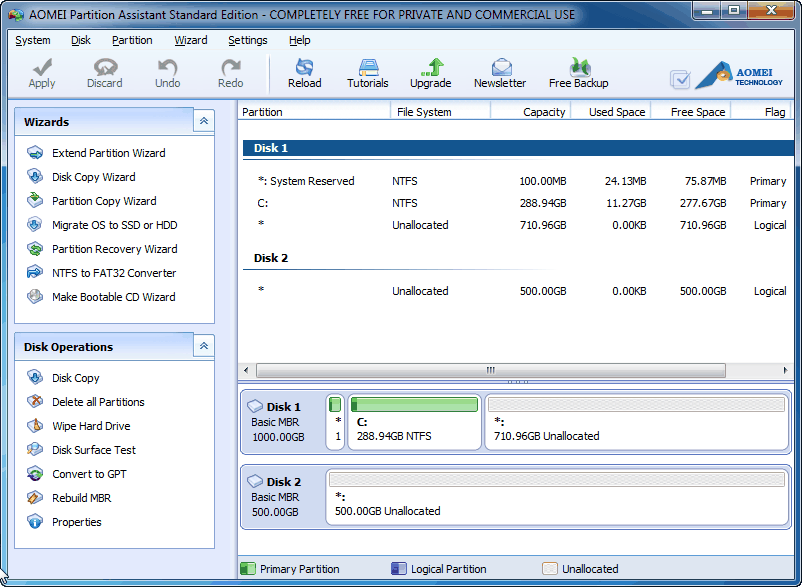
Task: Collapse the Disk Operations panel
Action: [204, 346]
